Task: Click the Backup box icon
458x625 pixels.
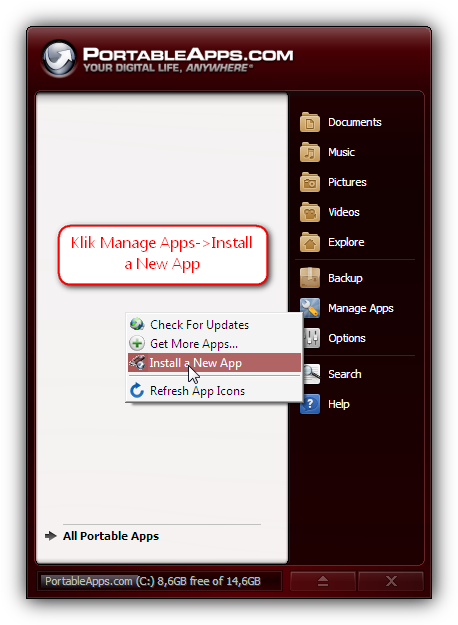Action: coord(310,278)
